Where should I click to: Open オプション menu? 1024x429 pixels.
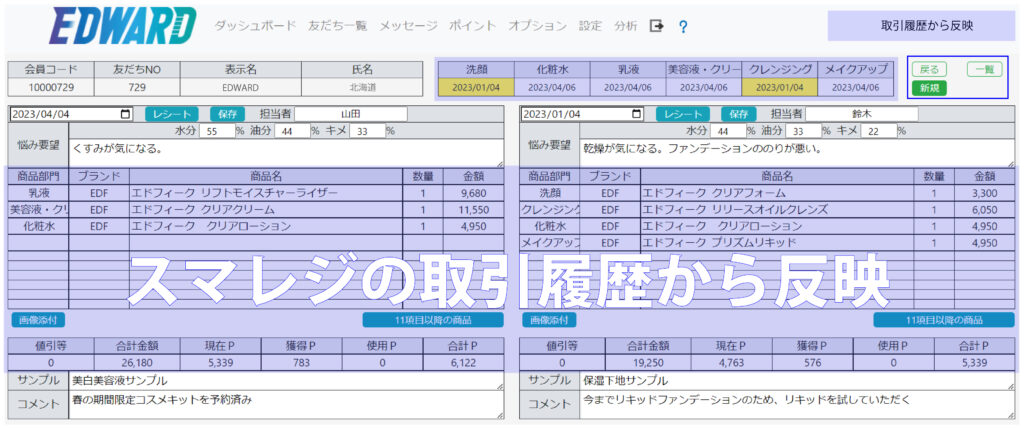537,26
